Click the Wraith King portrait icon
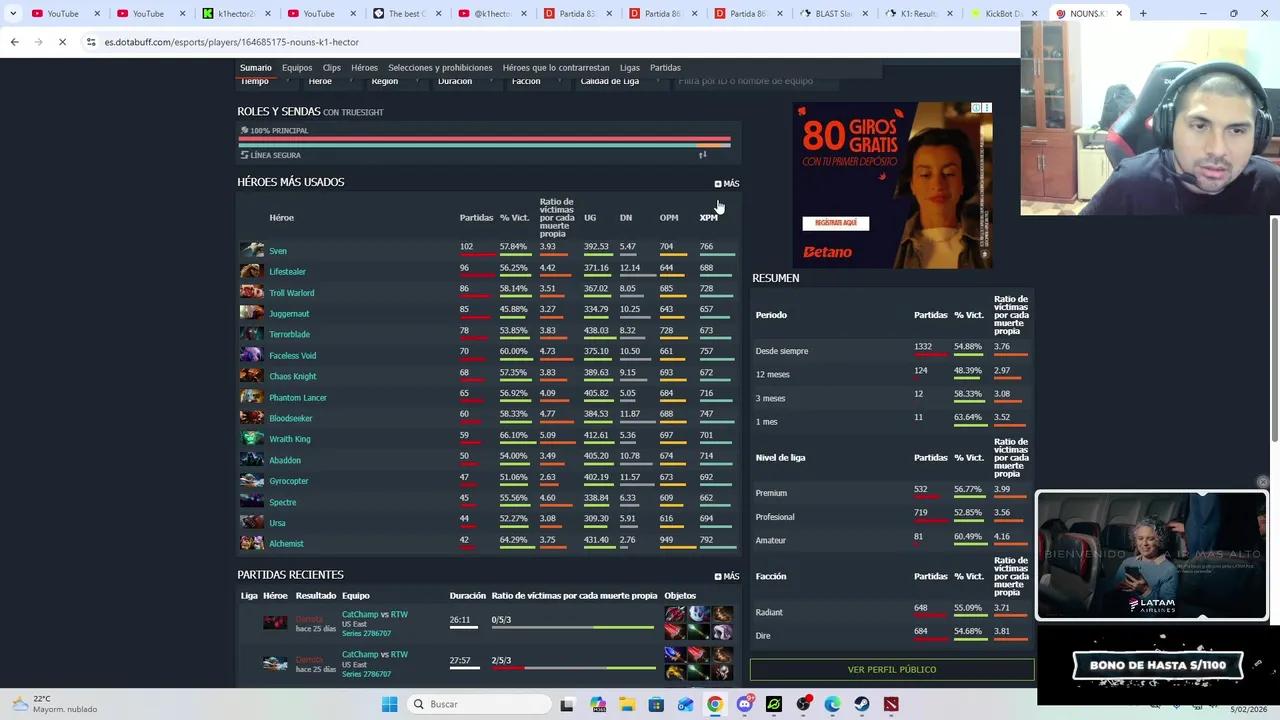This screenshot has height=720, width=1280. point(252,439)
